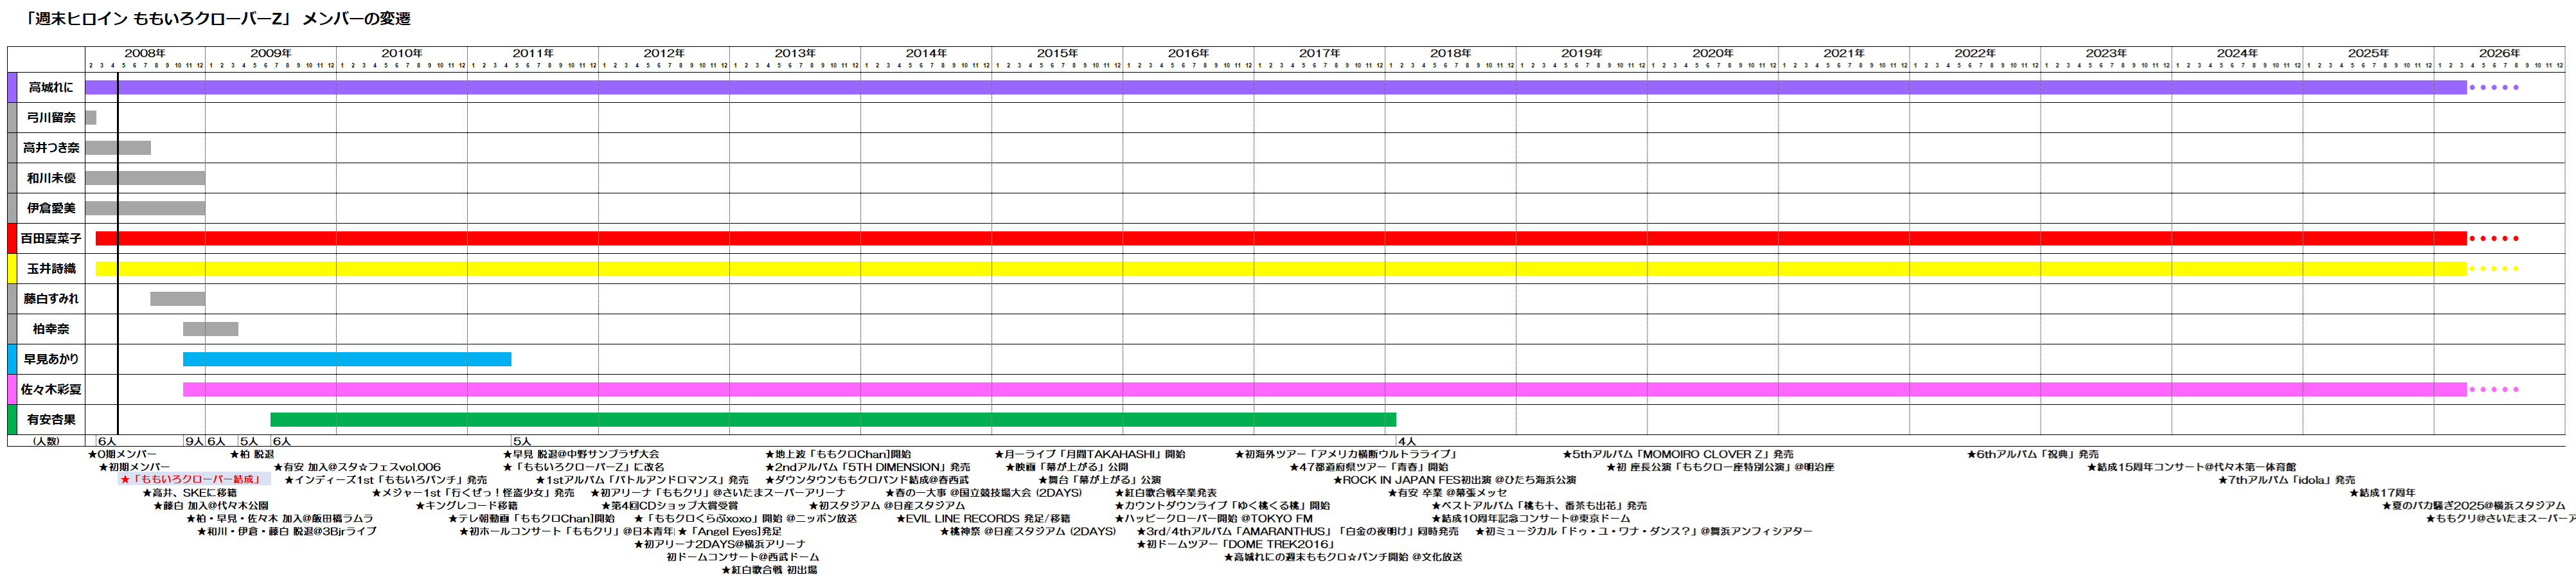Click the gray 柏幸奈 timeline bar
Viewport: 2576px width, 588px height.
tap(210, 329)
